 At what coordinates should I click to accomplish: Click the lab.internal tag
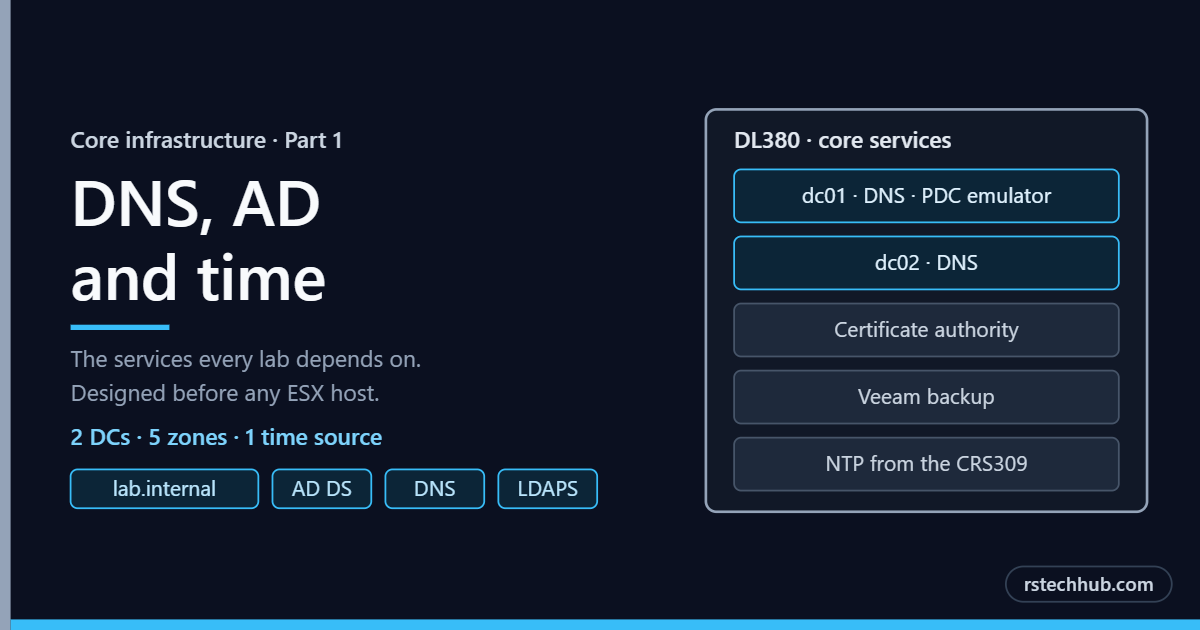click(x=164, y=489)
